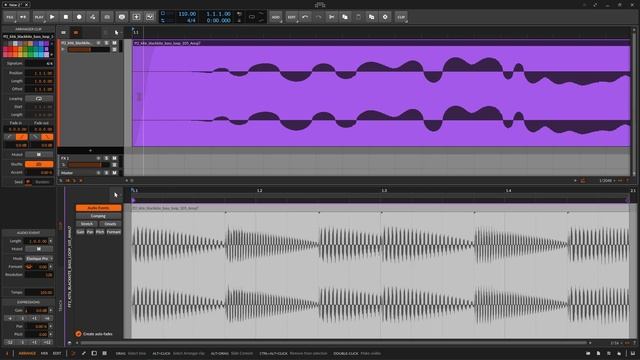Image resolution: width=640 pixels, height=360 pixels.
Task: Click the Undo arrow in the toolbar
Action: [305, 17]
